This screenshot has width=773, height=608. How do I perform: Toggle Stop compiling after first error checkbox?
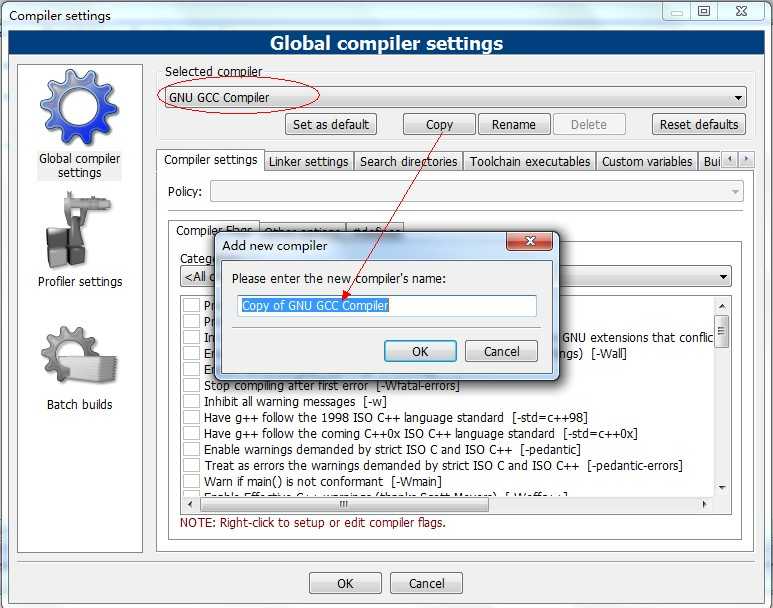191,386
